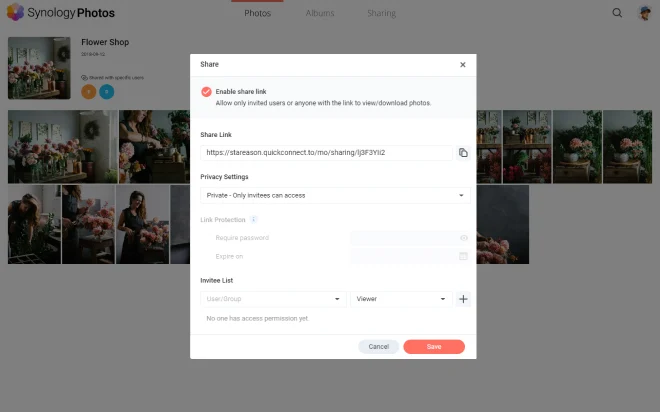
Task: Click the Synology Photos logo
Action: coord(58,13)
